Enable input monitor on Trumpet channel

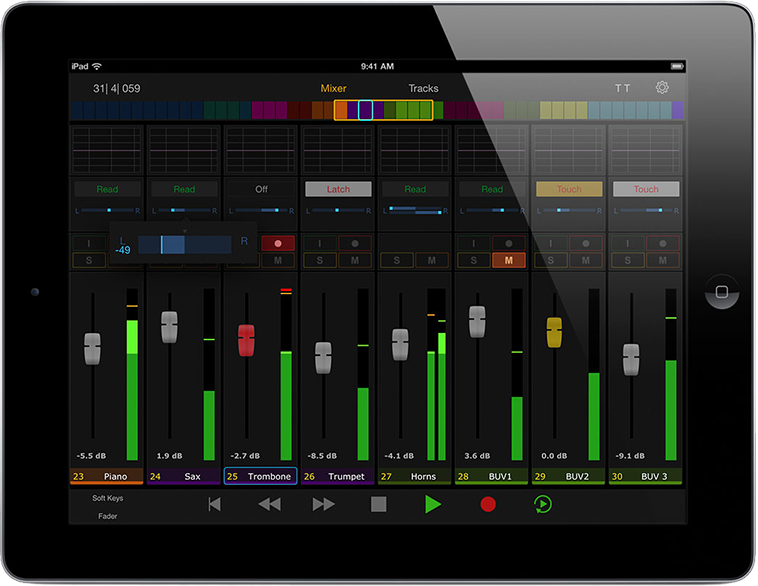pyautogui.click(x=320, y=243)
